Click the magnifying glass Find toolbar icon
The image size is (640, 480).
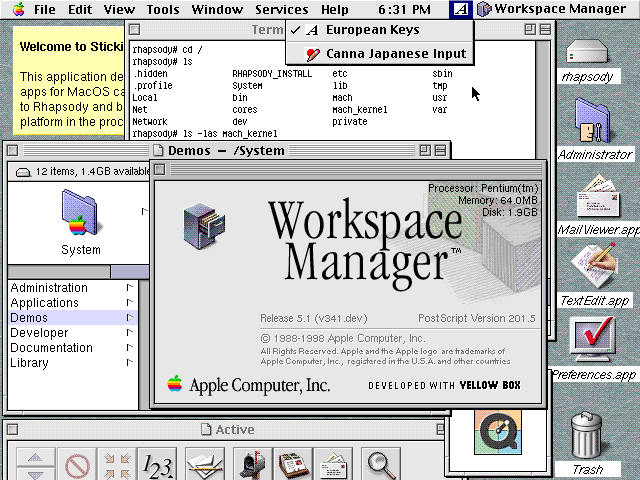tap(380, 464)
